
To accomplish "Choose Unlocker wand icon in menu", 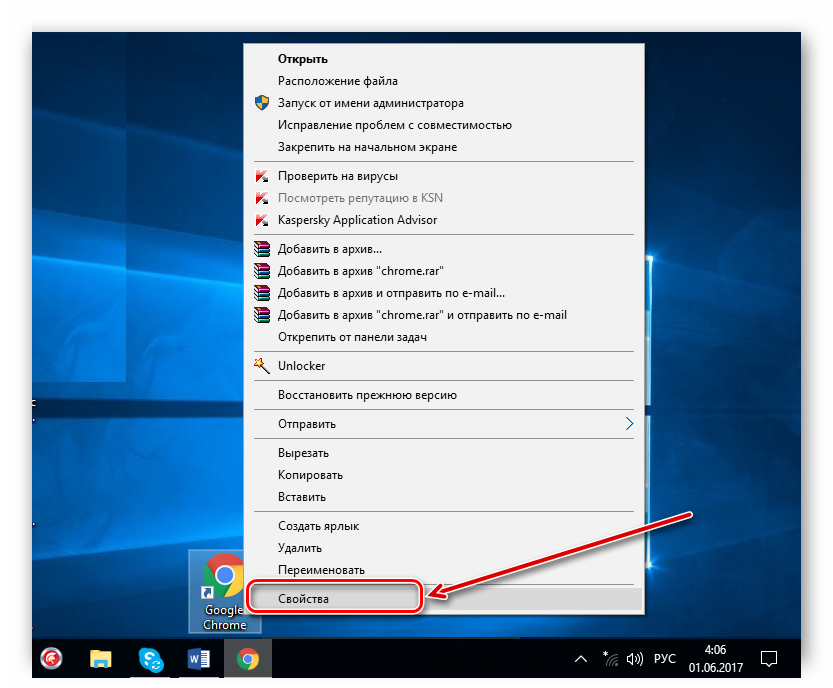I will [x=261, y=366].
